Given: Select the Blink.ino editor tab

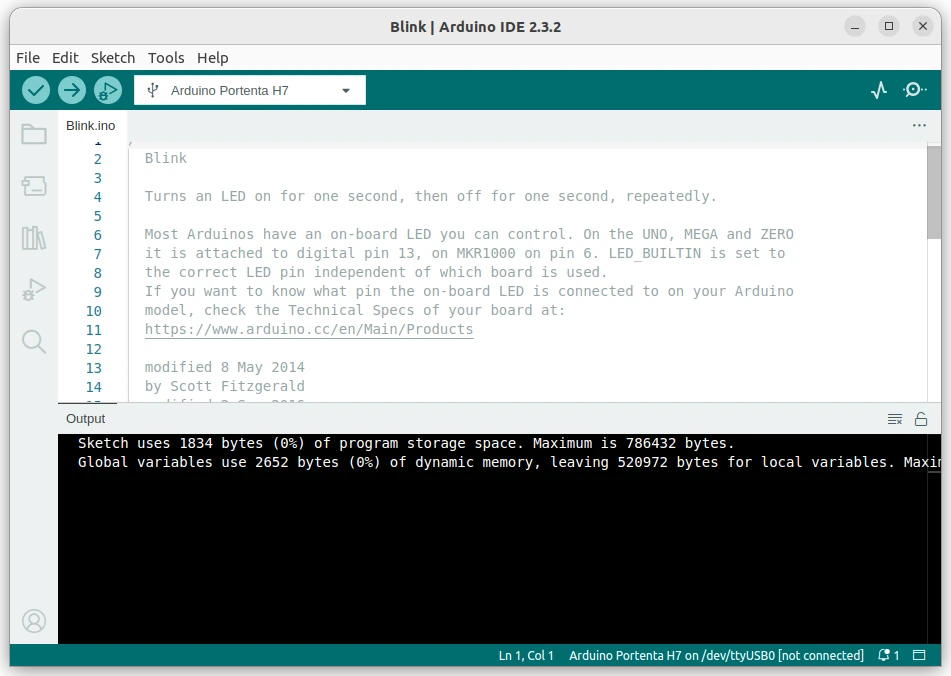Looking at the screenshot, I should pos(91,125).
